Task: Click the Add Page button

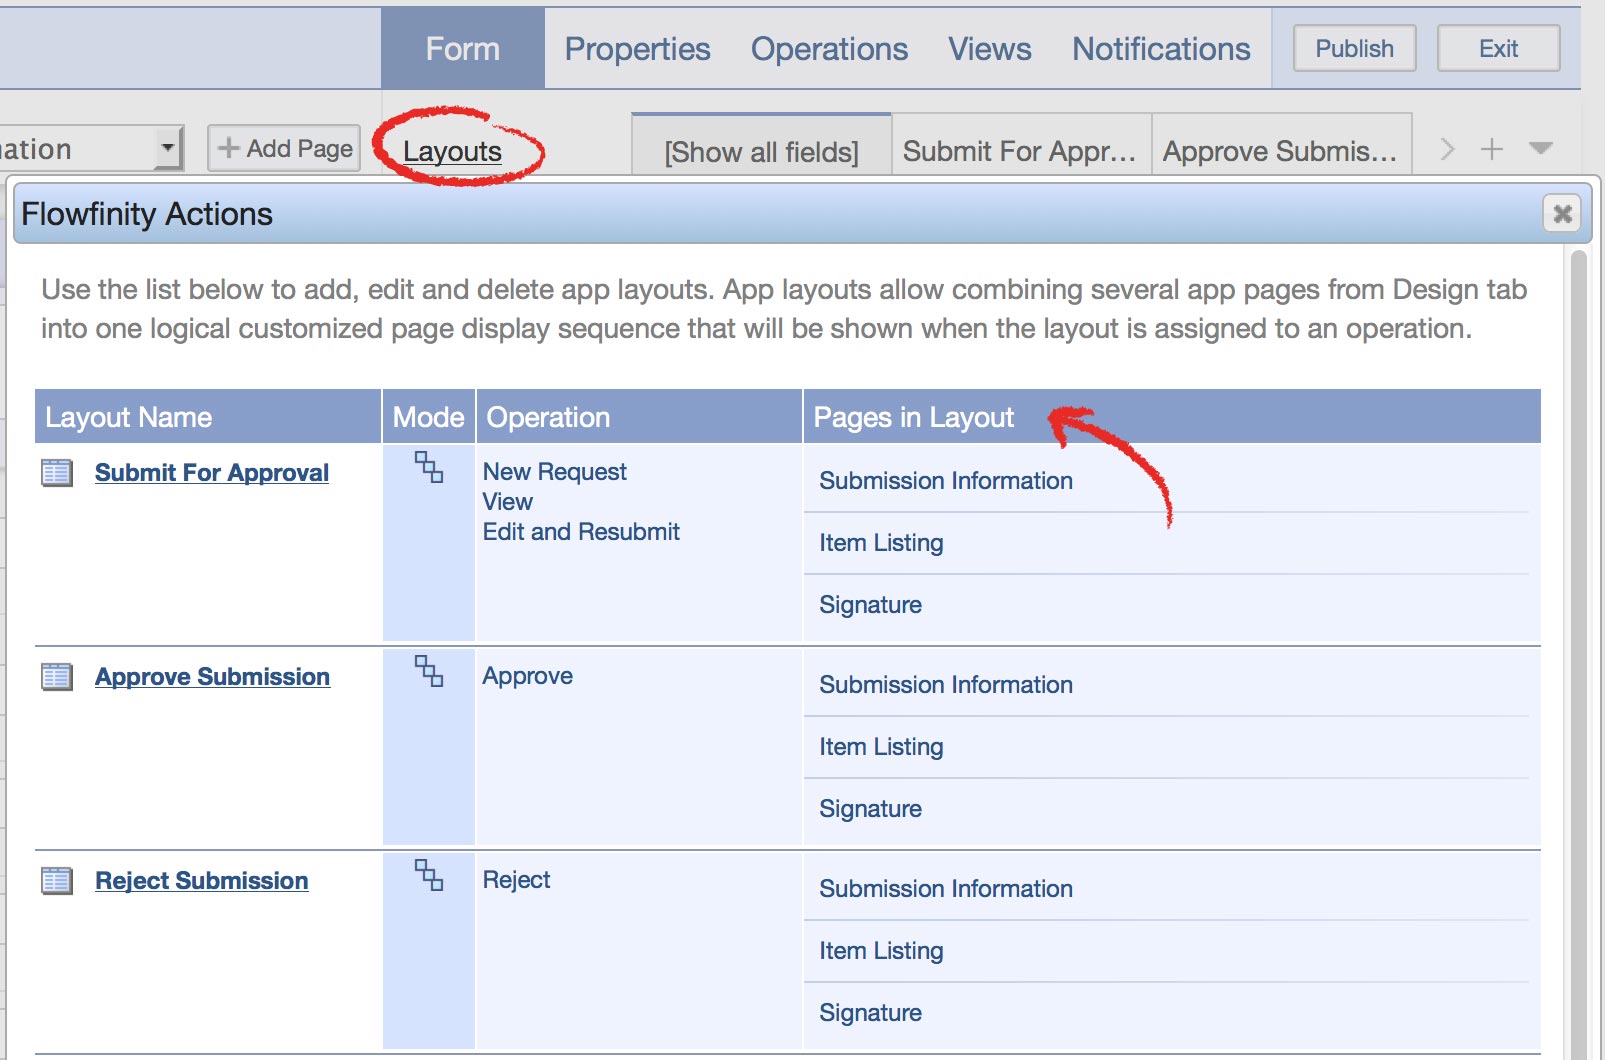Action: coord(284,148)
